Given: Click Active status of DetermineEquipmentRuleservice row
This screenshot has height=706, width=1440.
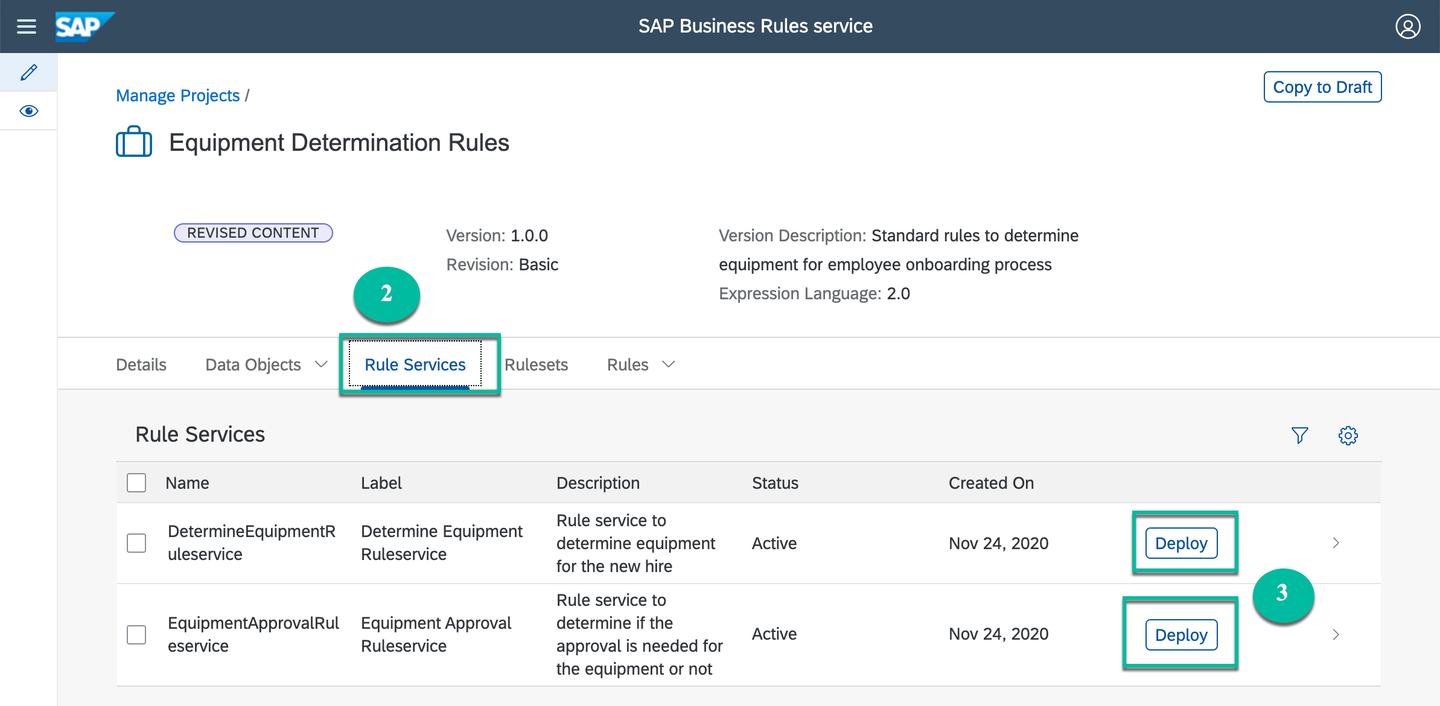Looking at the screenshot, I should (774, 543).
